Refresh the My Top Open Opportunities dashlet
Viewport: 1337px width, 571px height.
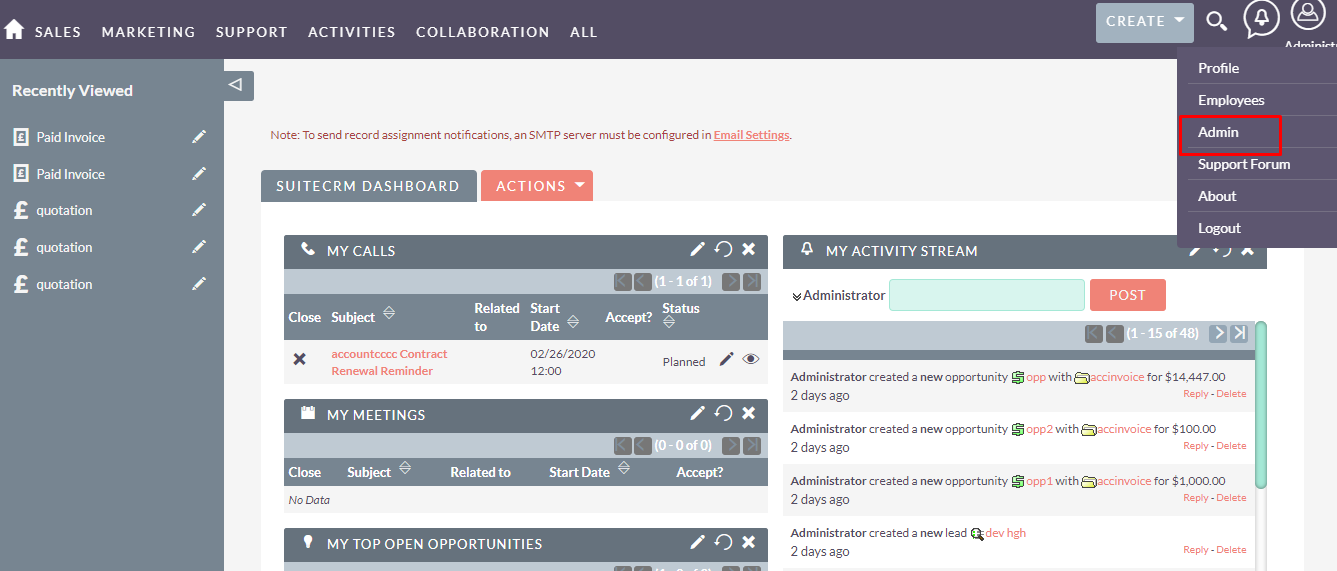[x=724, y=543]
